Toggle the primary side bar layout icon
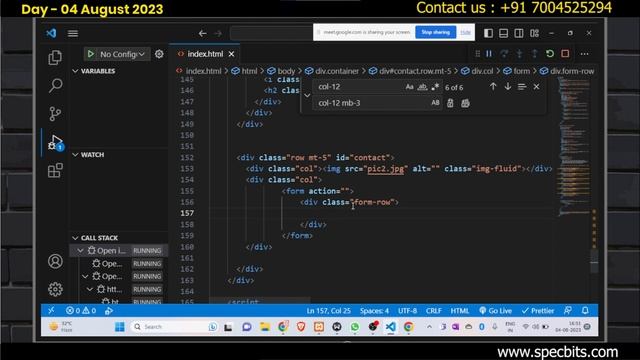The image size is (640, 360). click(488, 33)
